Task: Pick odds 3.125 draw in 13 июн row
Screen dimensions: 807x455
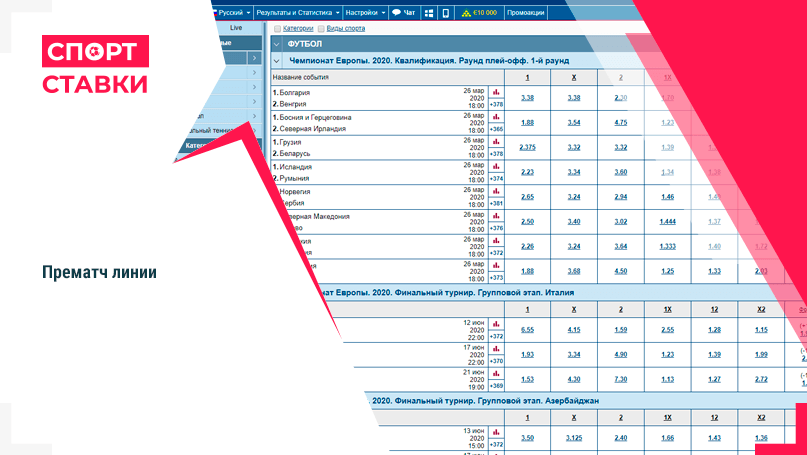Action: tap(574, 438)
